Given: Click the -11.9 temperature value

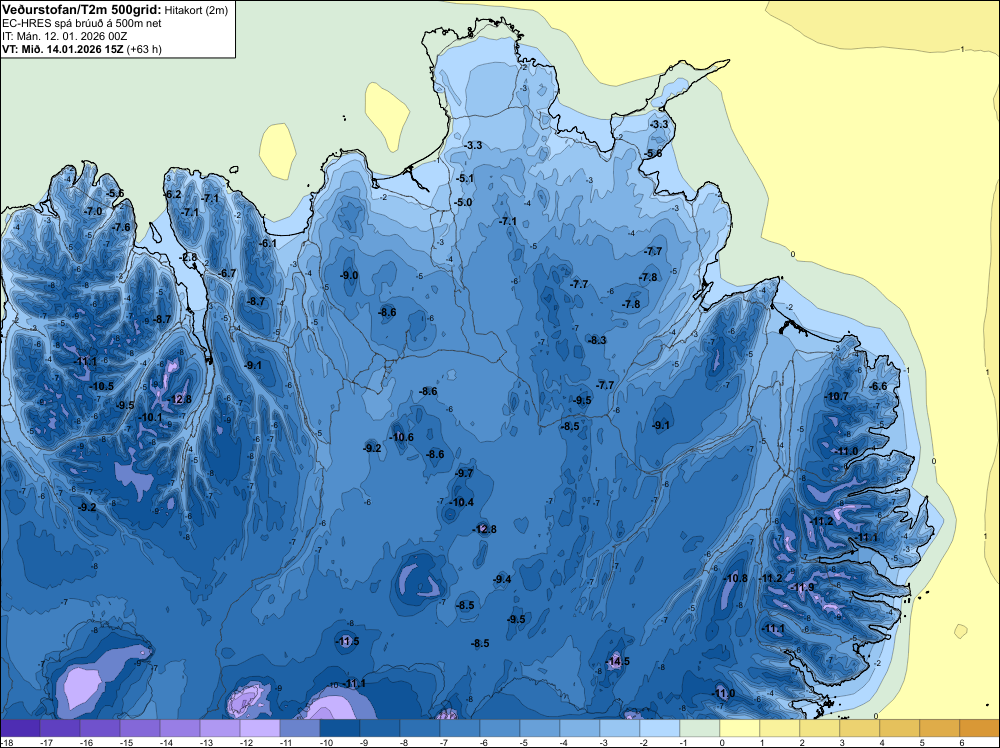Looking at the screenshot, I should pos(802,587).
